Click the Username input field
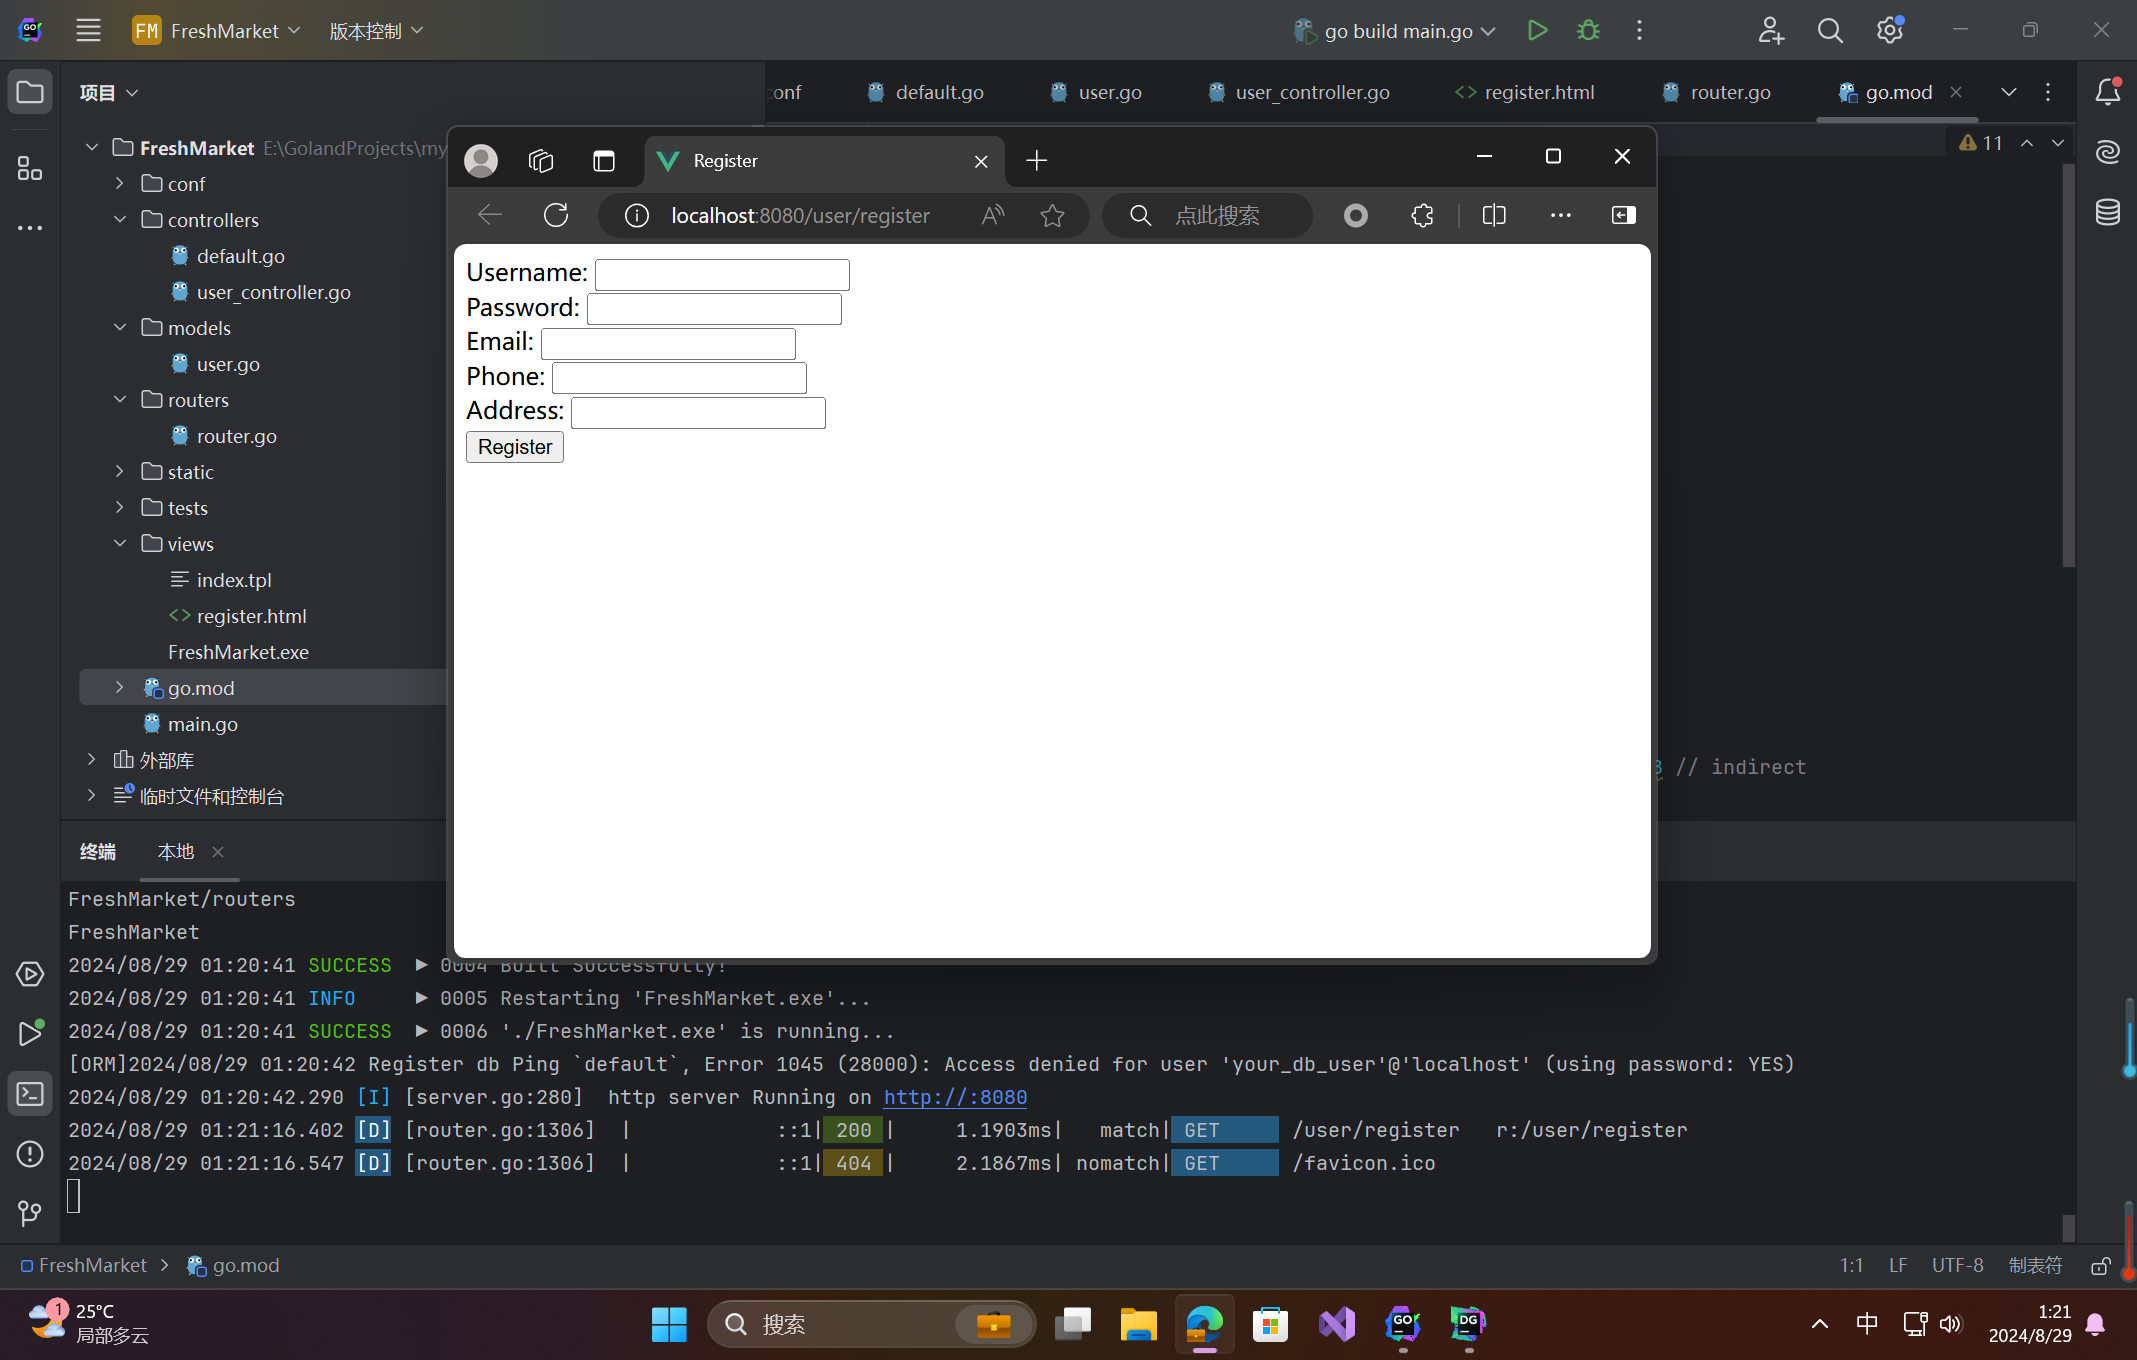This screenshot has width=2137, height=1360. click(x=721, y=274)
